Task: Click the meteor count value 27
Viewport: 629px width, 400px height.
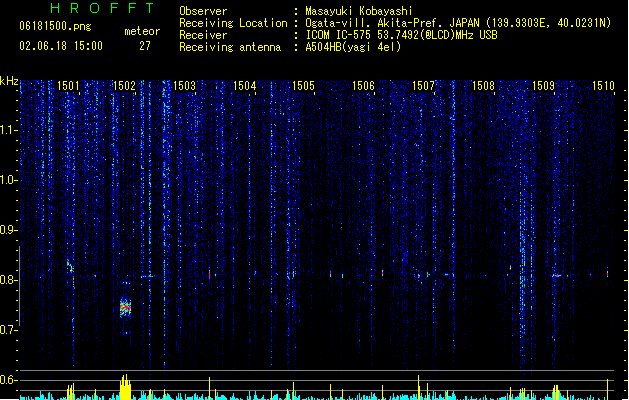Action: pyautogui.click(x=145, y=46)
